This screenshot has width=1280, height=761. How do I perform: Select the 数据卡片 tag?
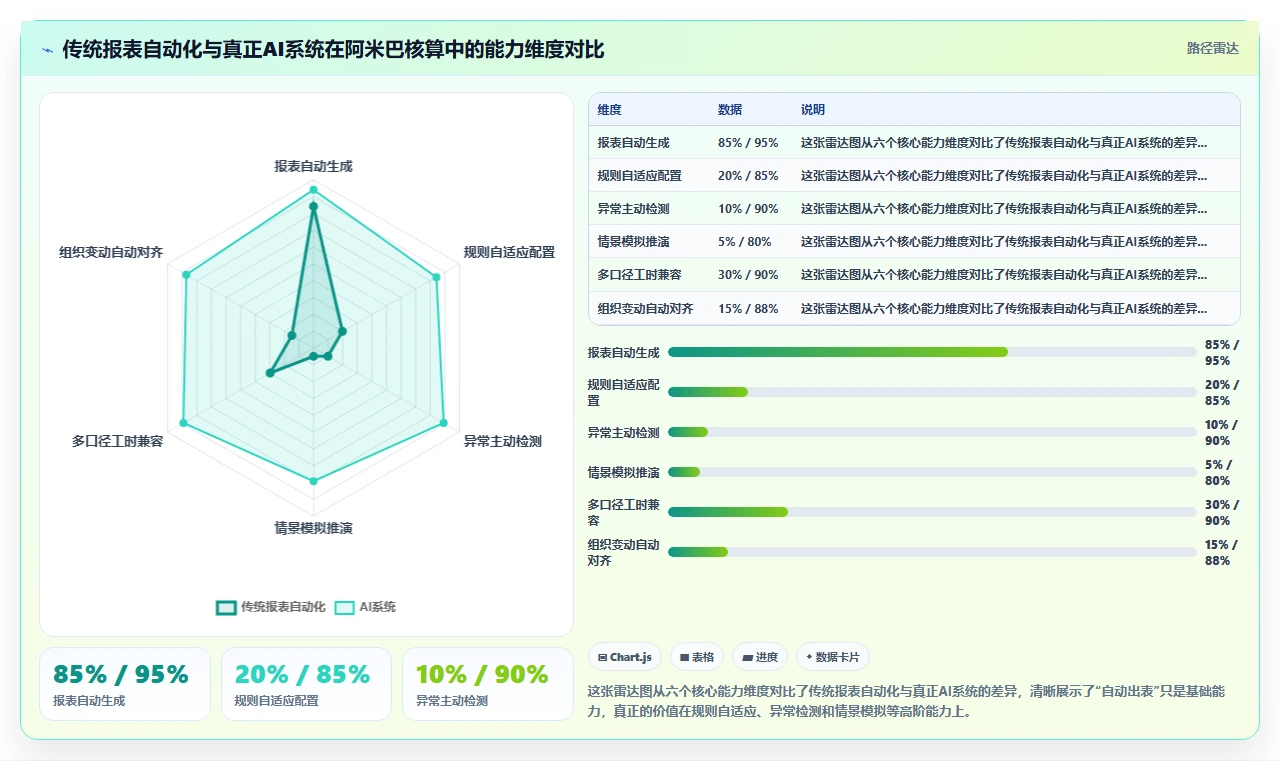click(x=833, y=657)
